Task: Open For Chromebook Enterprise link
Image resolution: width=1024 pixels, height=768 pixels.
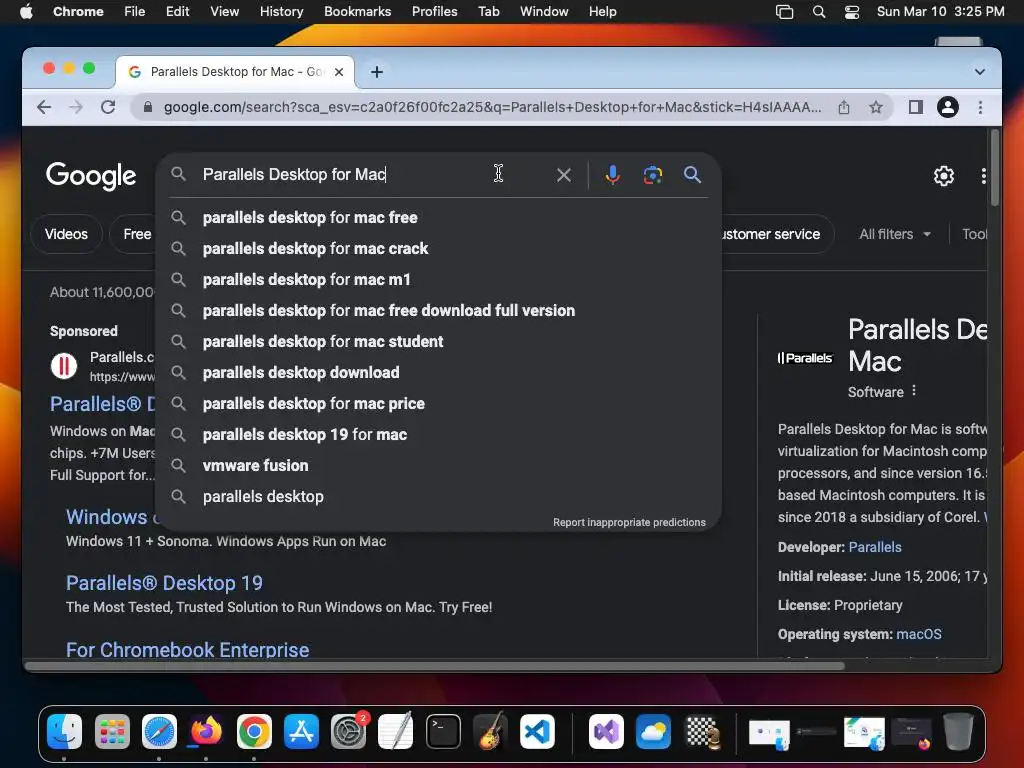Action: click(187, 650)
